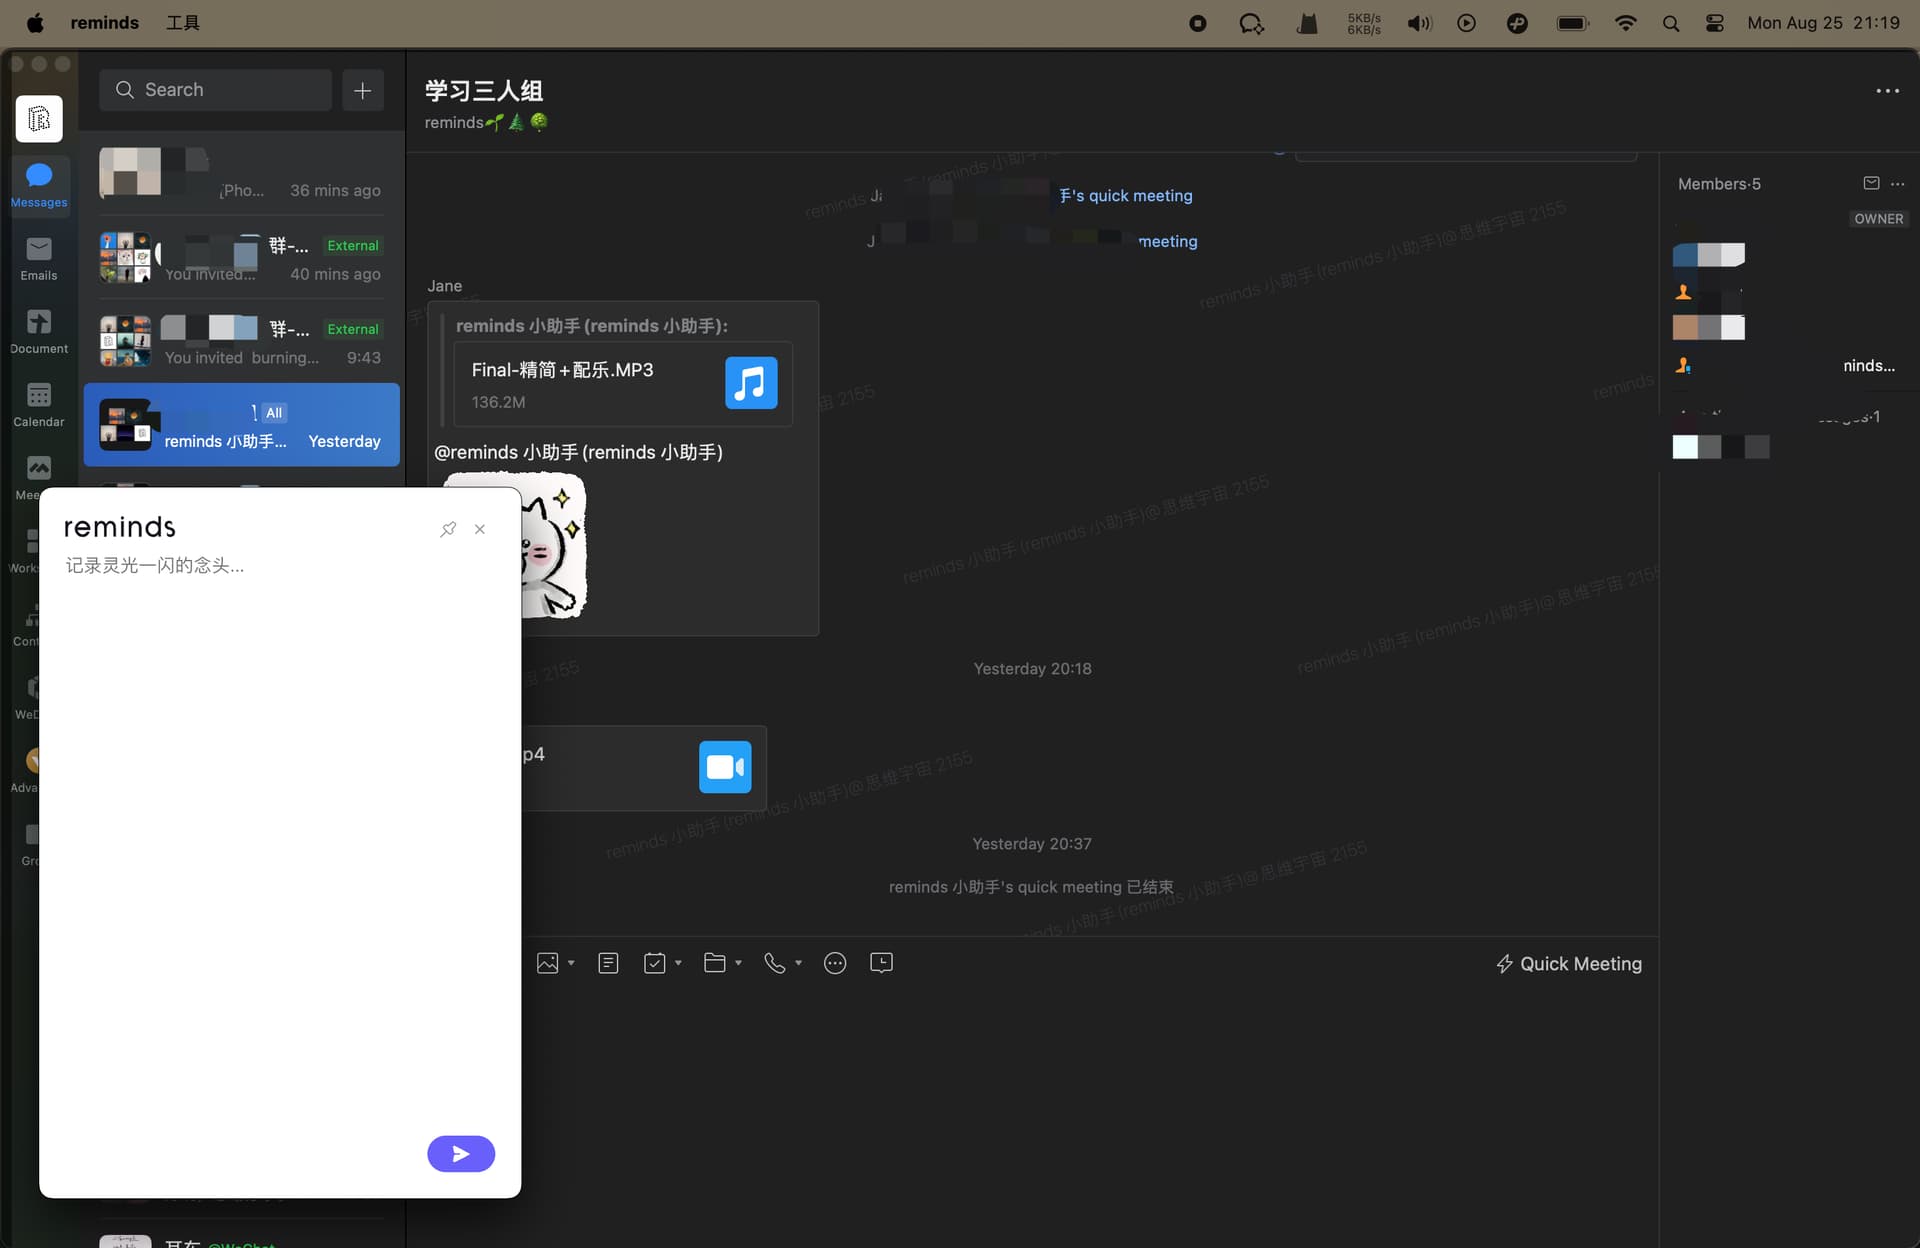The width and height of the screenshot is (1920, 1248).
Task: Click the round more-options icon in chat toolbar
Action: [835, 963]
